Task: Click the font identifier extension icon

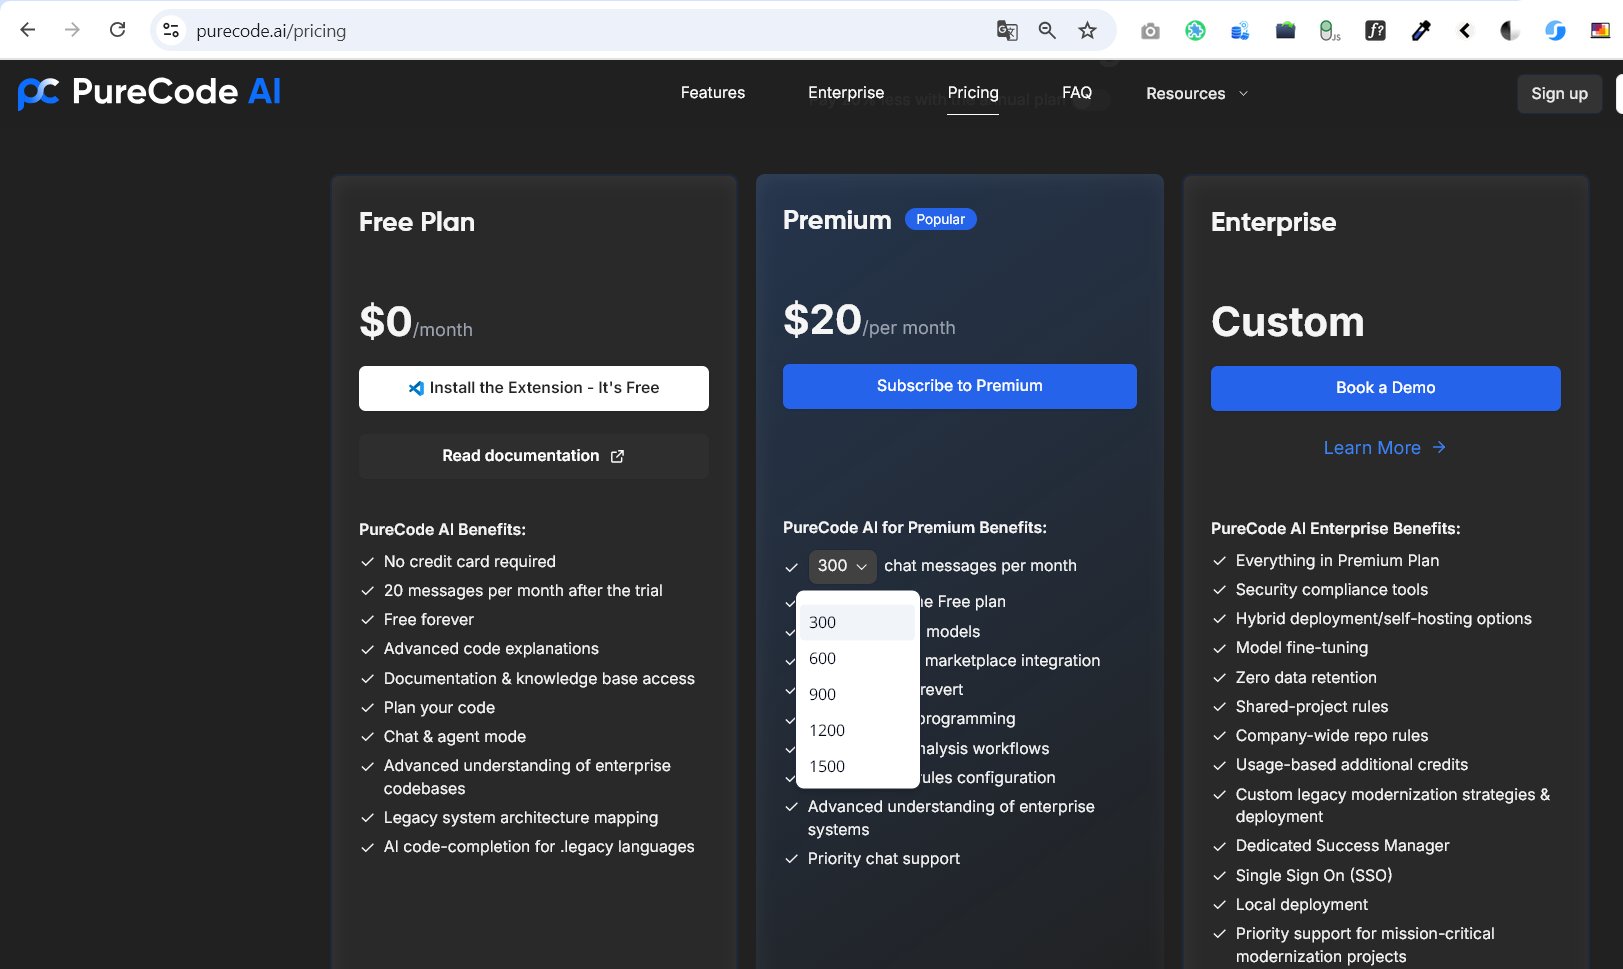Action: coord(1375,31)
